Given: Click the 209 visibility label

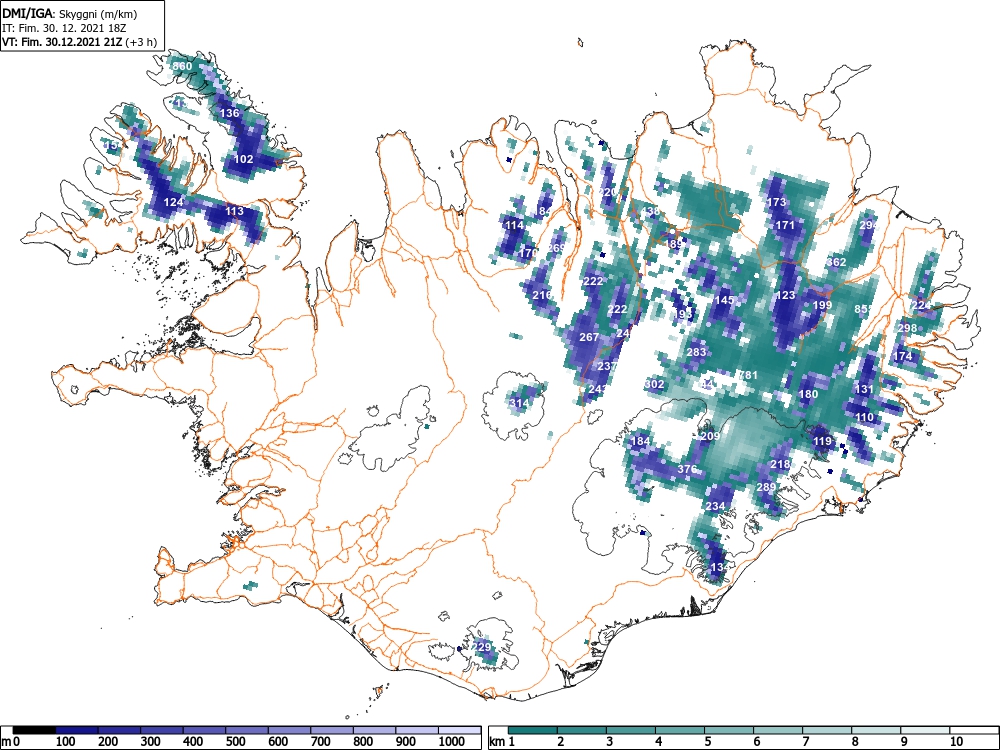Looking at the screenshot, I should point(710,437).
